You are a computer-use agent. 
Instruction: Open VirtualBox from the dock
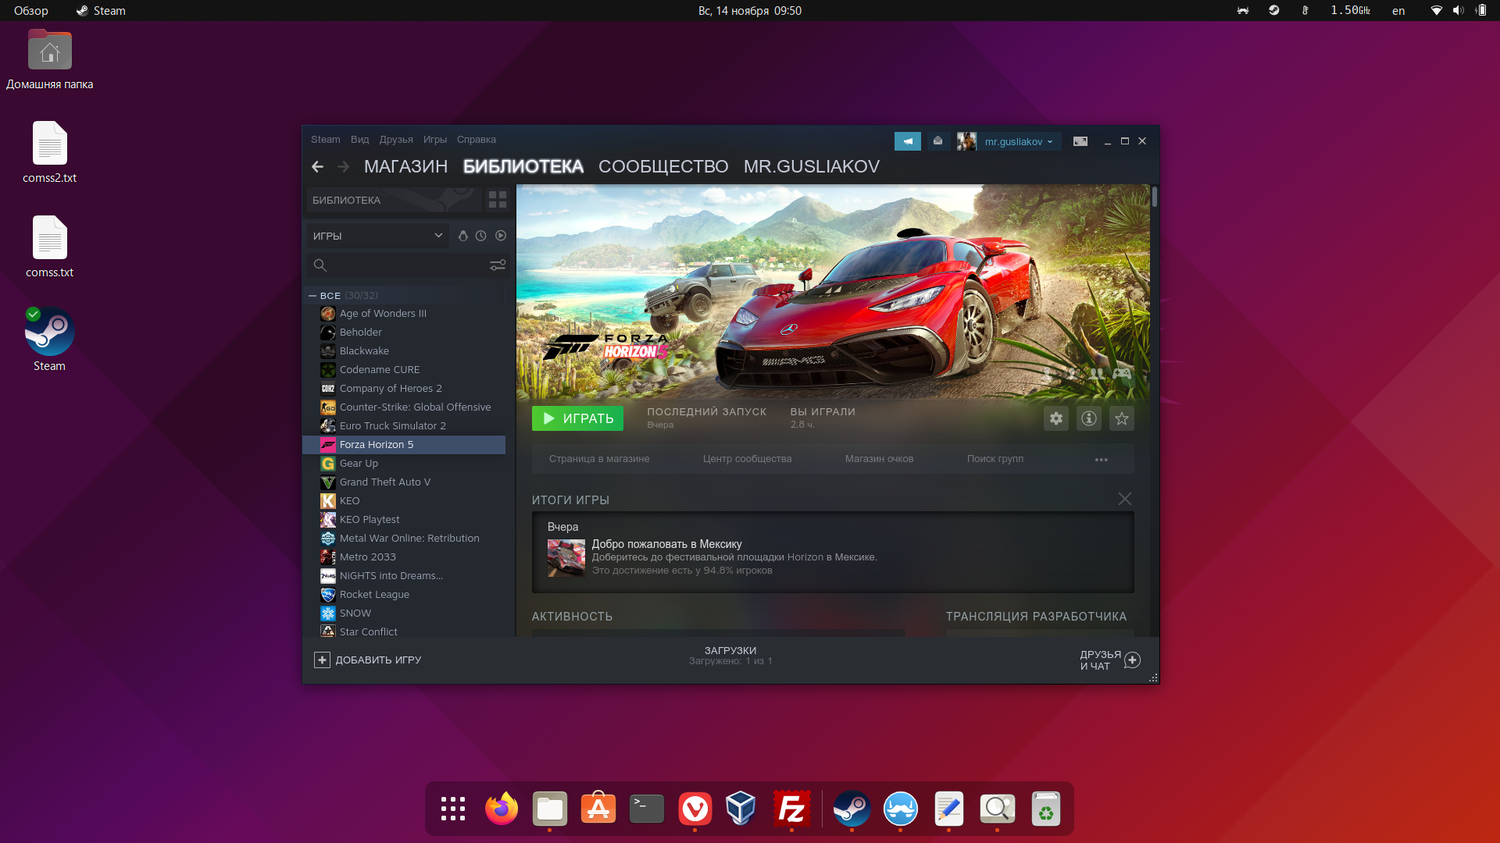741,808
